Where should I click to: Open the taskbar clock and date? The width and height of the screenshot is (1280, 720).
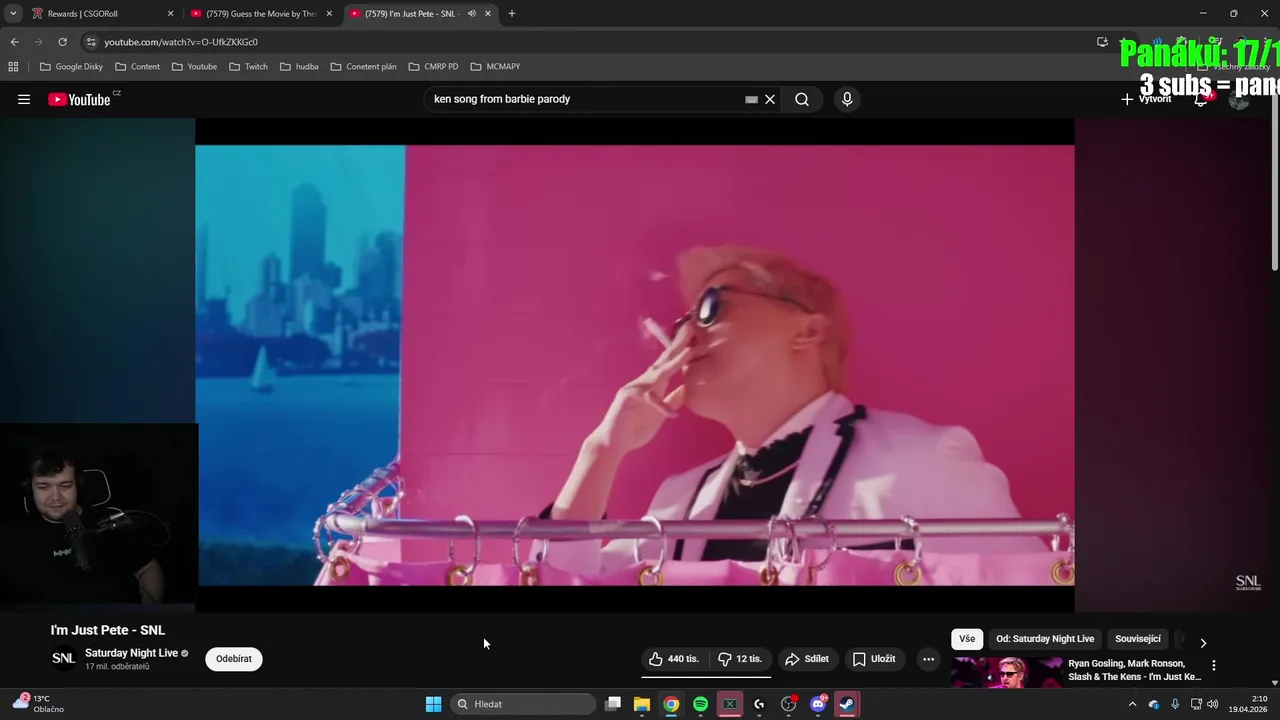click(1247, 704)
